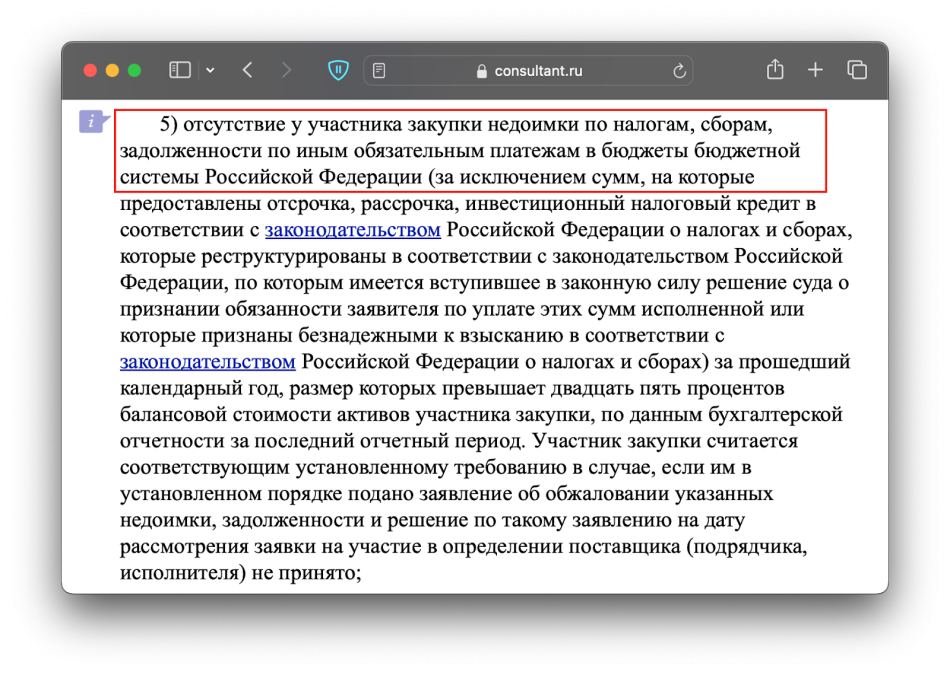Click text "признании обязанности заявителя"
Screen dimensions: 950x675
click(x=279, y=309)
